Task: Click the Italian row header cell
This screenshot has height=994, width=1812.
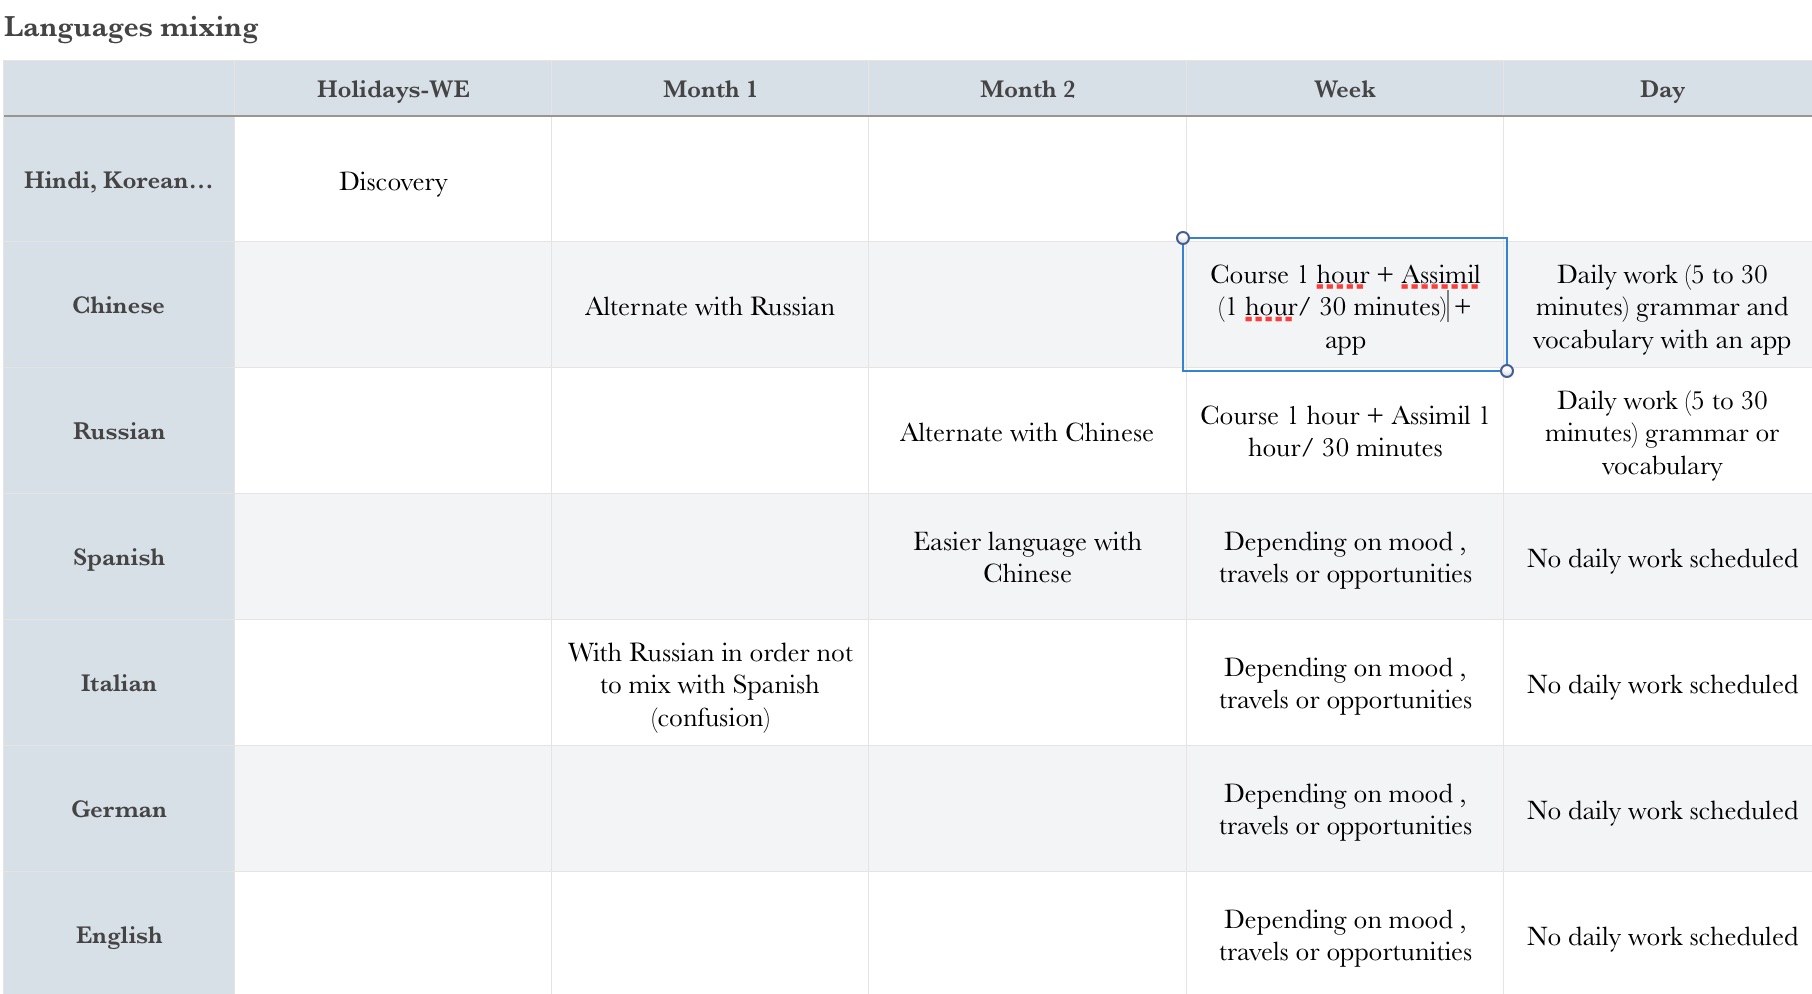Action: [x=119, y=683]
